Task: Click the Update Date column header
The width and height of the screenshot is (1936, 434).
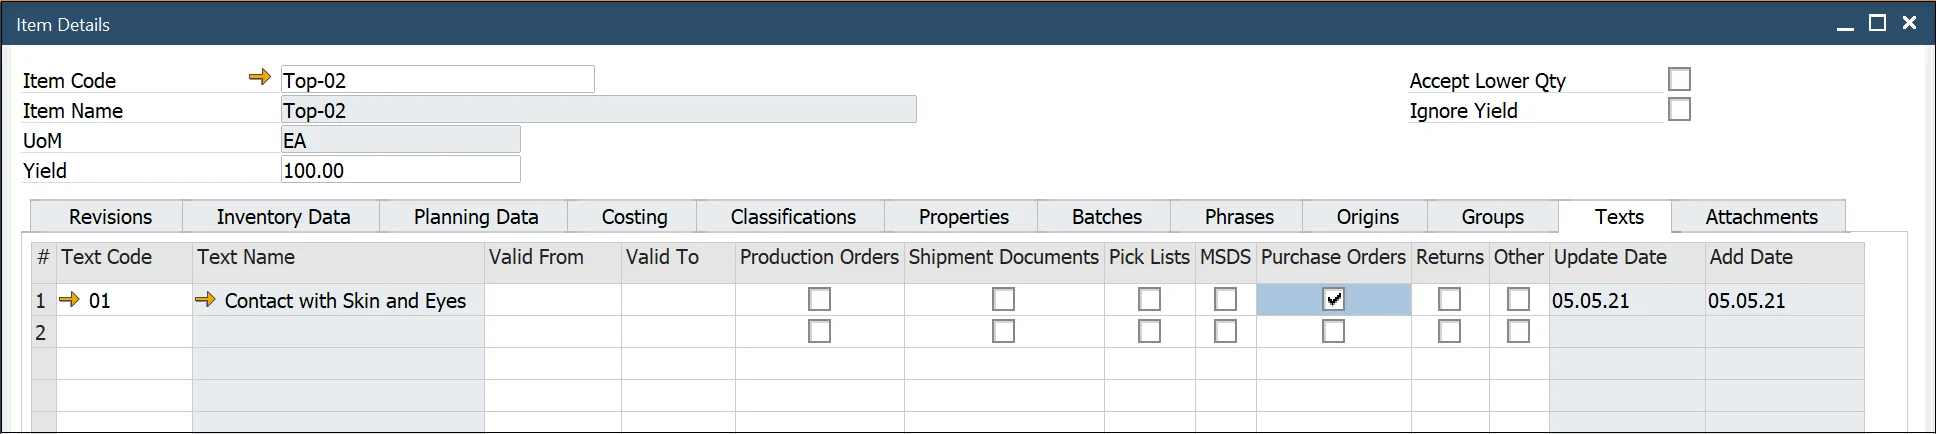Action: pos(1626,257)
